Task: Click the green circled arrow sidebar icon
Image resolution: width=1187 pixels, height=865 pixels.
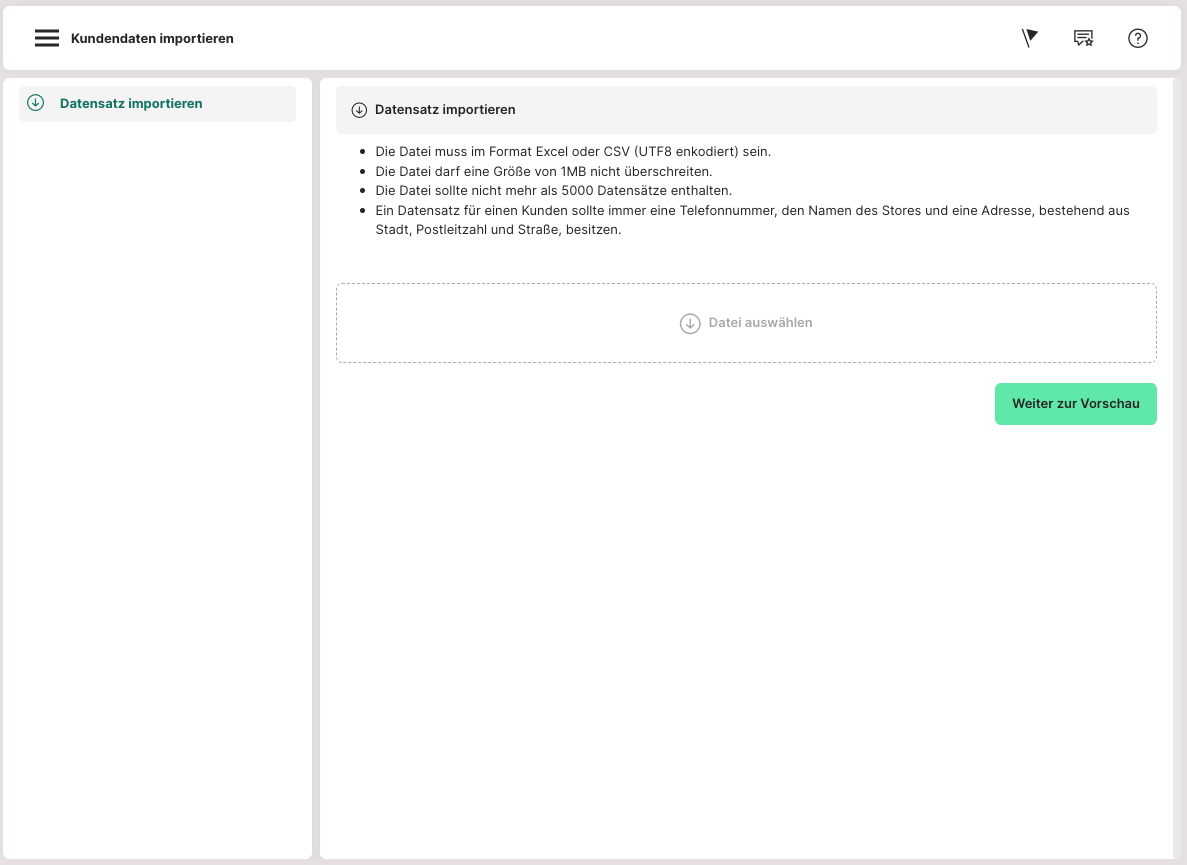Action: [36, 103]
